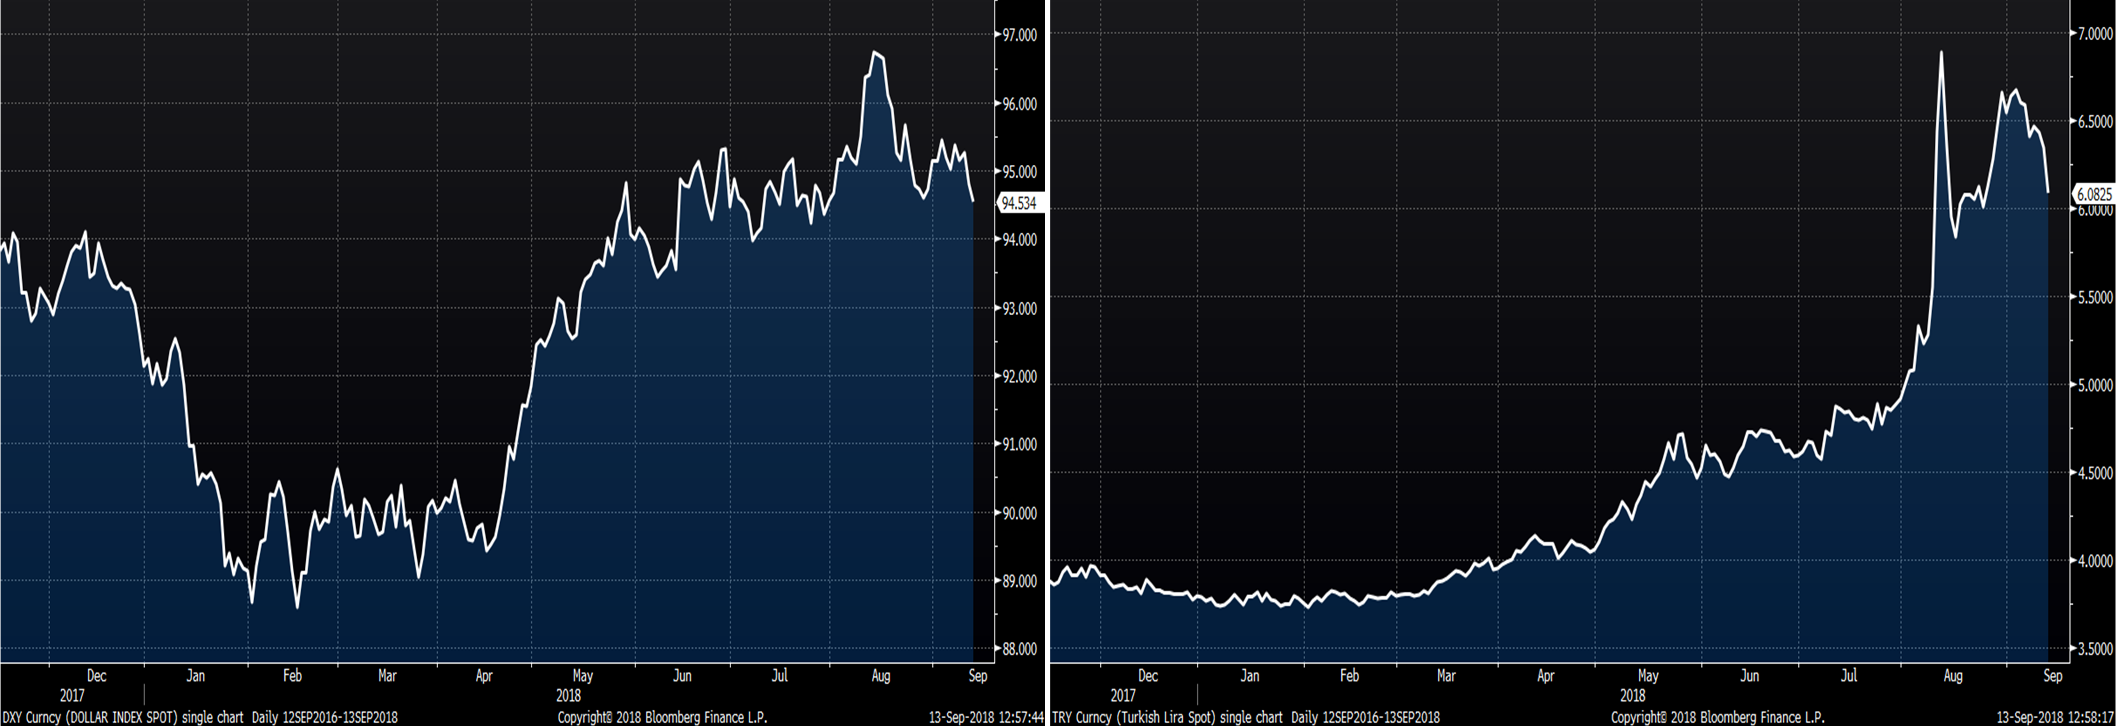Click the 3.5000 label on the Lira axis
Screen dimensions: 2116x726
pyautogui.click(x=2091, y=648)
